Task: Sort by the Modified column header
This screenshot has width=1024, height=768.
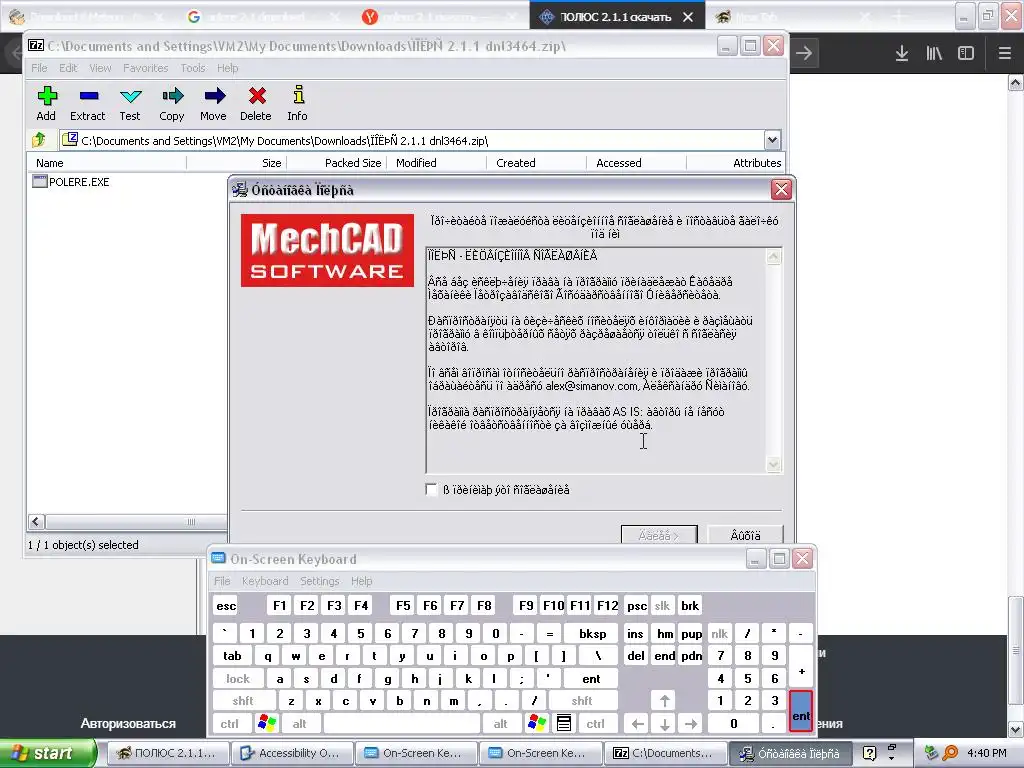Action: 436,163
